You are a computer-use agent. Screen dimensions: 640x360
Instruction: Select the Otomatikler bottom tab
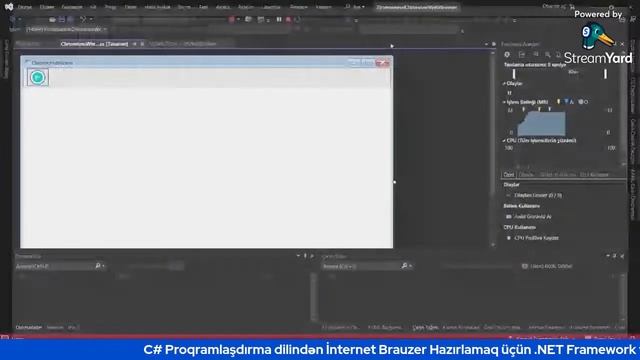pyautogui.click(x=29, y=327)
